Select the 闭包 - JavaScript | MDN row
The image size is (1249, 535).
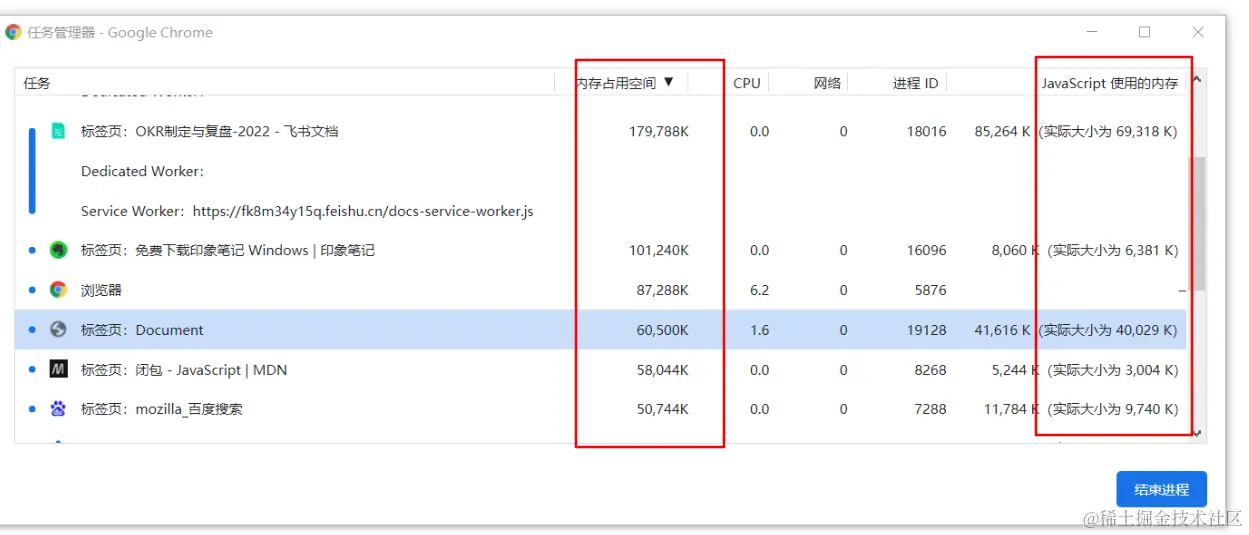click(x=600, y=369)
